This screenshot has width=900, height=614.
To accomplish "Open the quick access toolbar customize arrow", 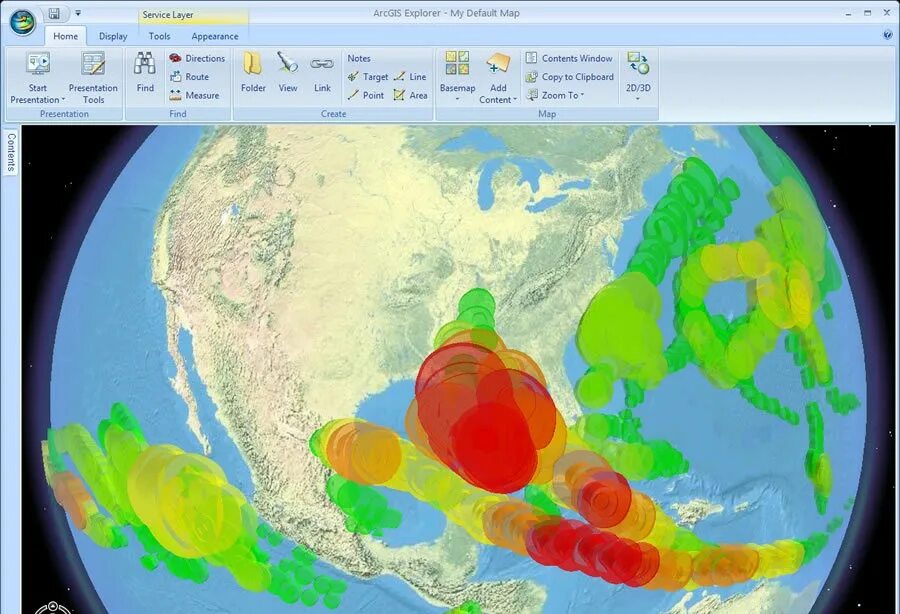I will pyautogui.click(x=78, y=13).
